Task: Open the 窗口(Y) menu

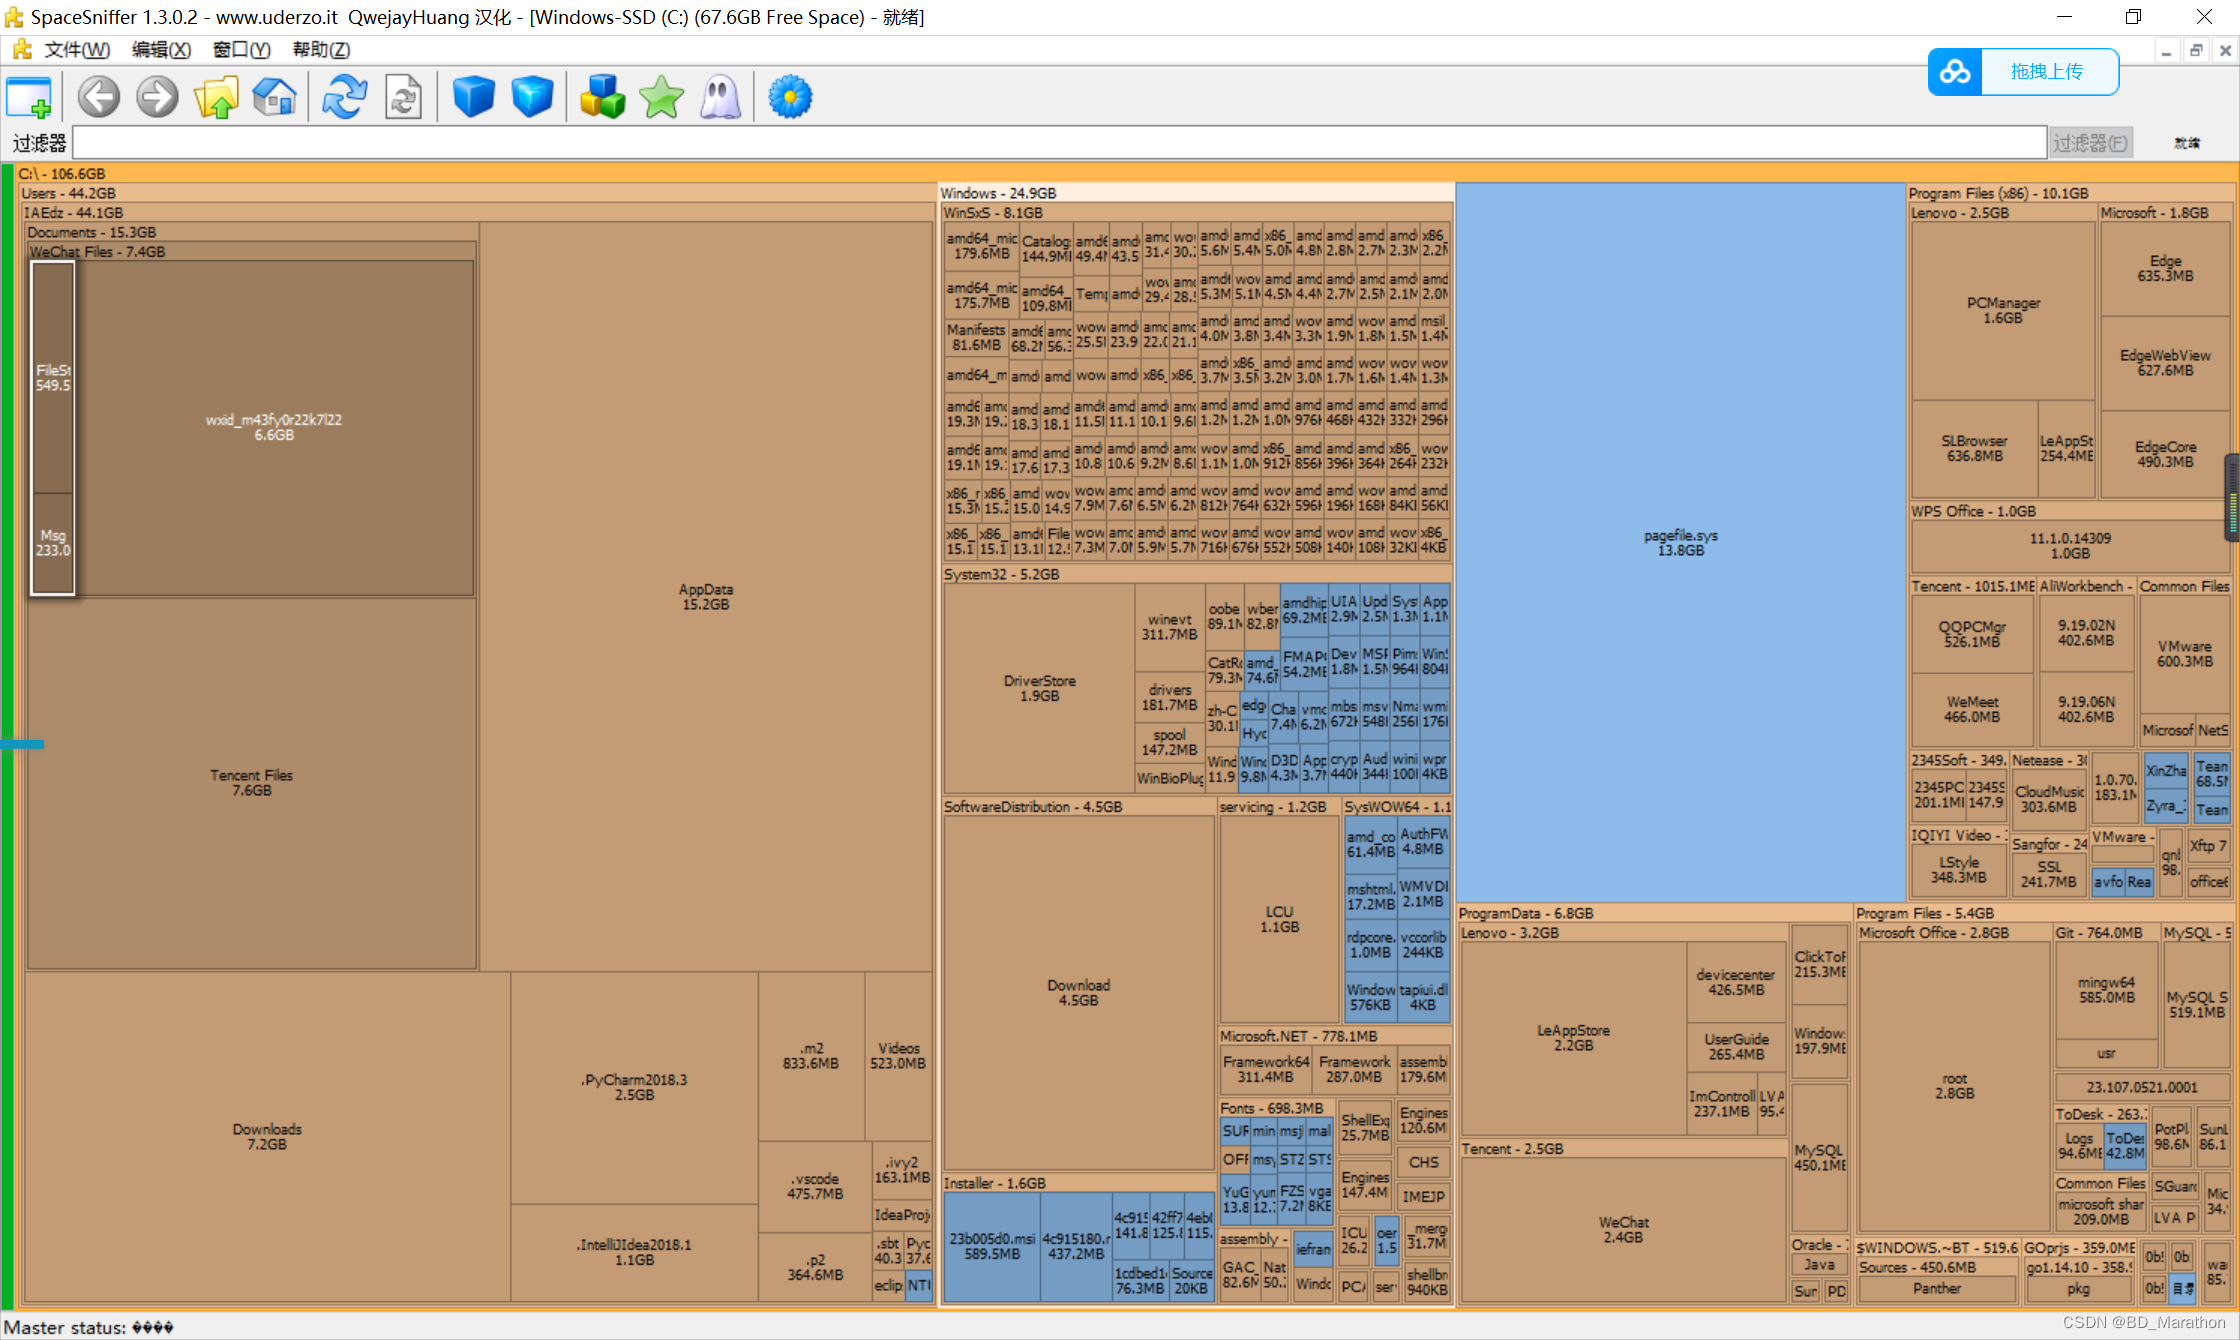Action: tap(241, 50)
